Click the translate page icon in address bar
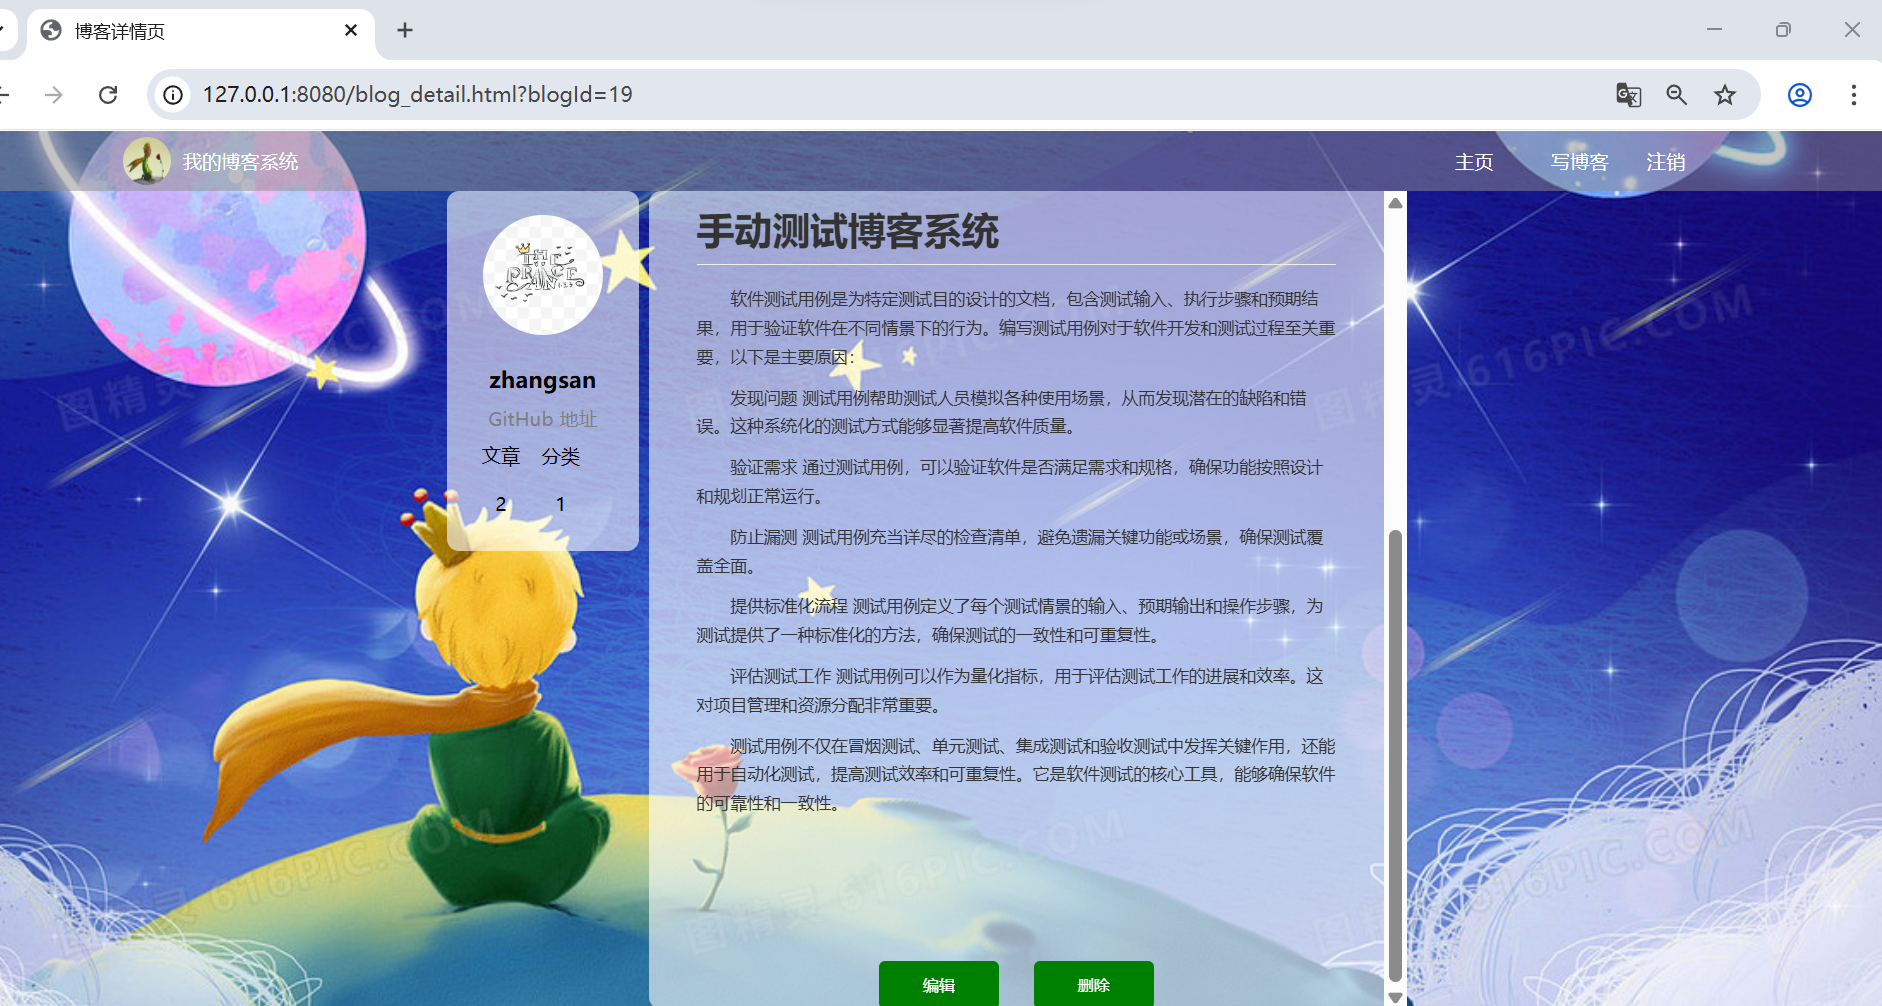1882x1006 pixels. (x=1628, y=95)
